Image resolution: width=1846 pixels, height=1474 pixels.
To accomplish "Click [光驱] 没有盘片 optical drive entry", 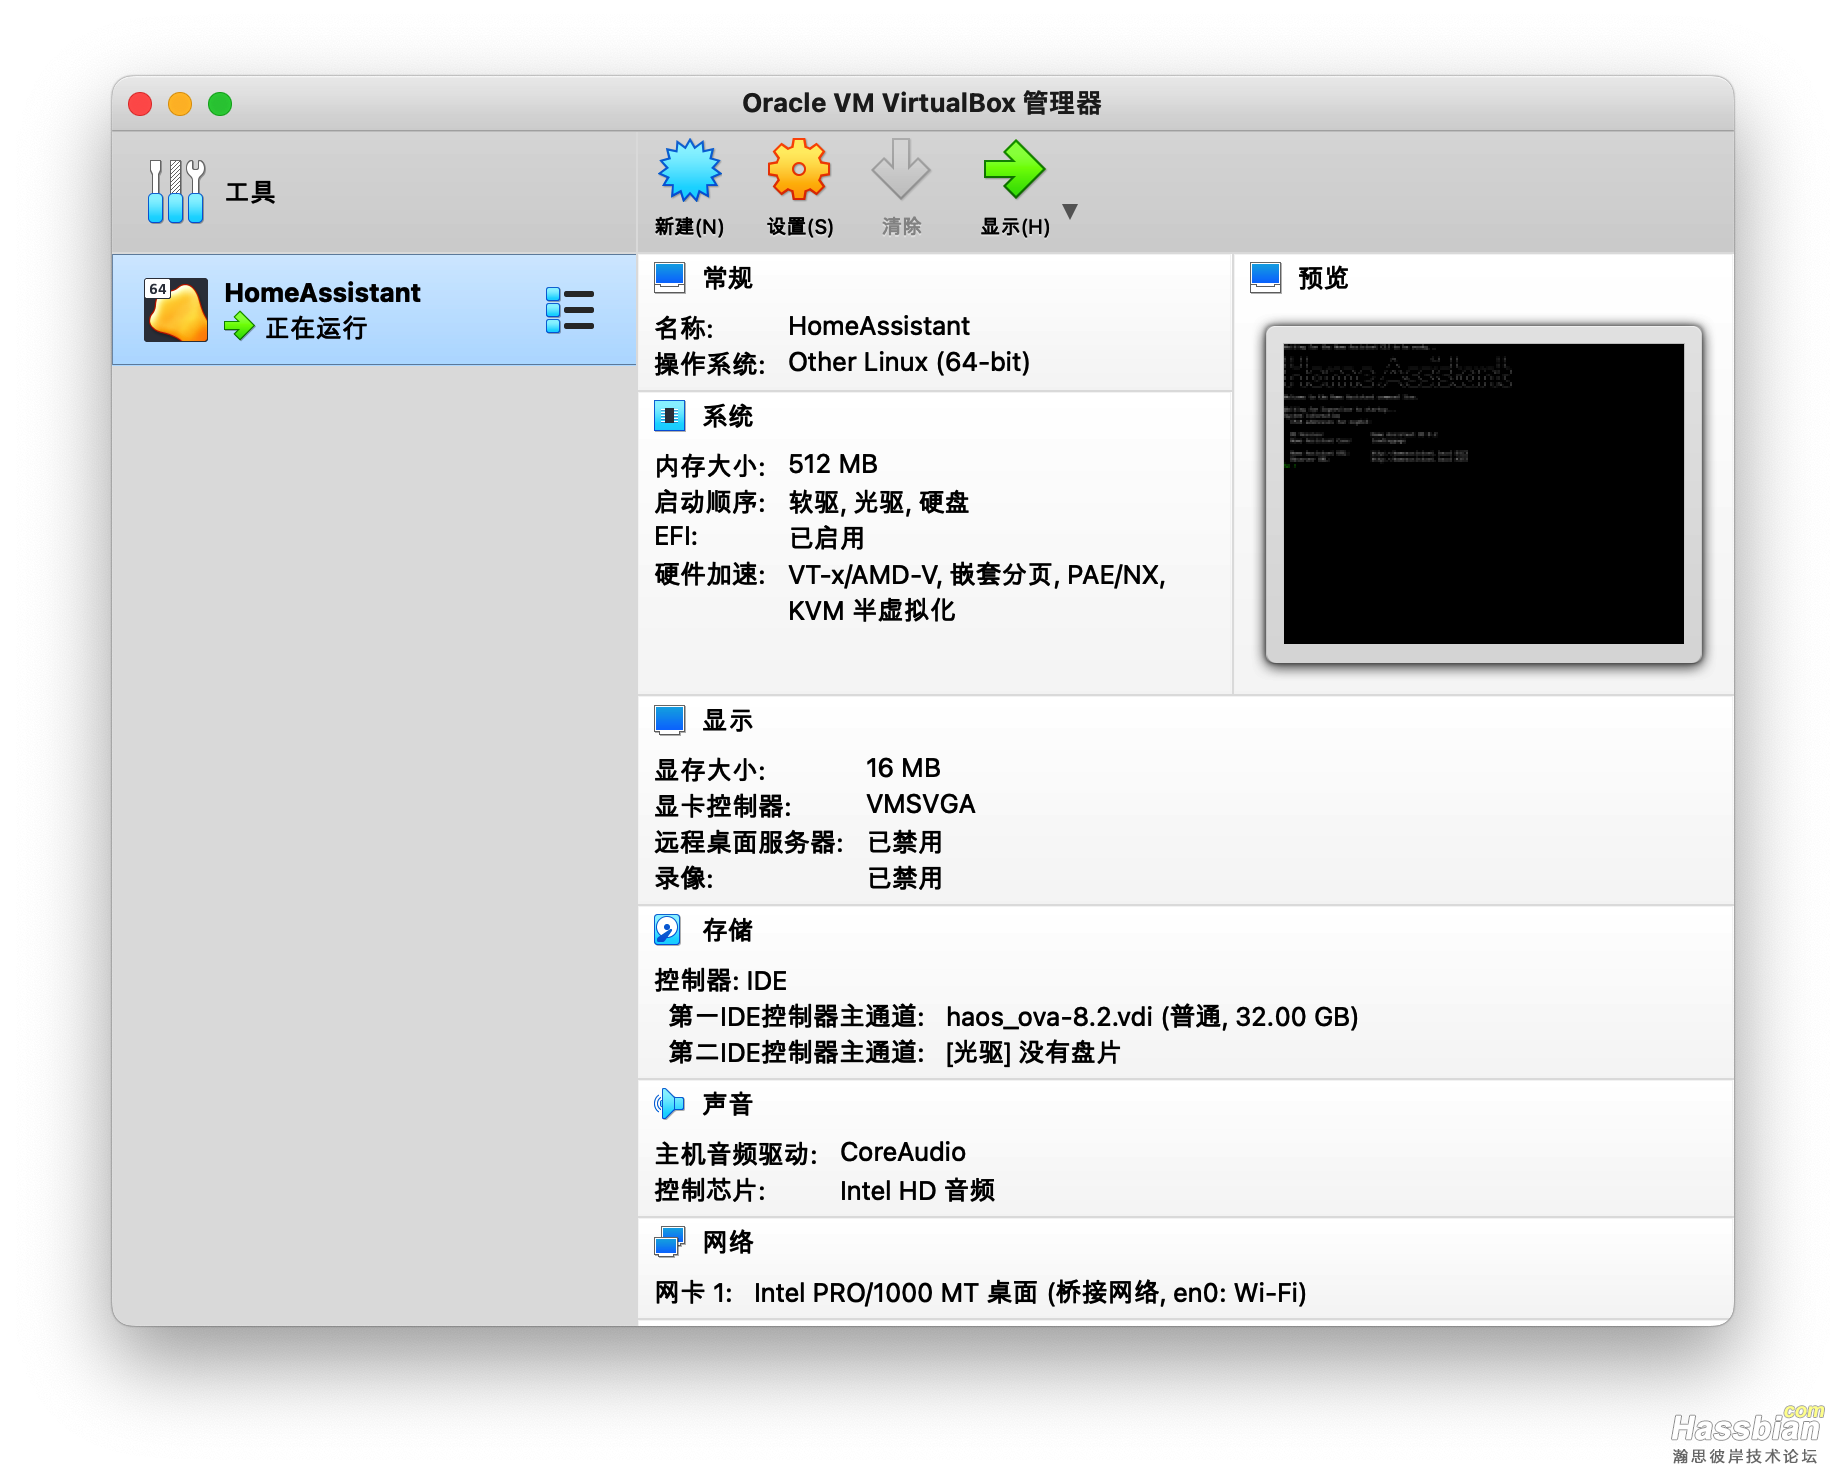I will click(x=1033, y=1052).
